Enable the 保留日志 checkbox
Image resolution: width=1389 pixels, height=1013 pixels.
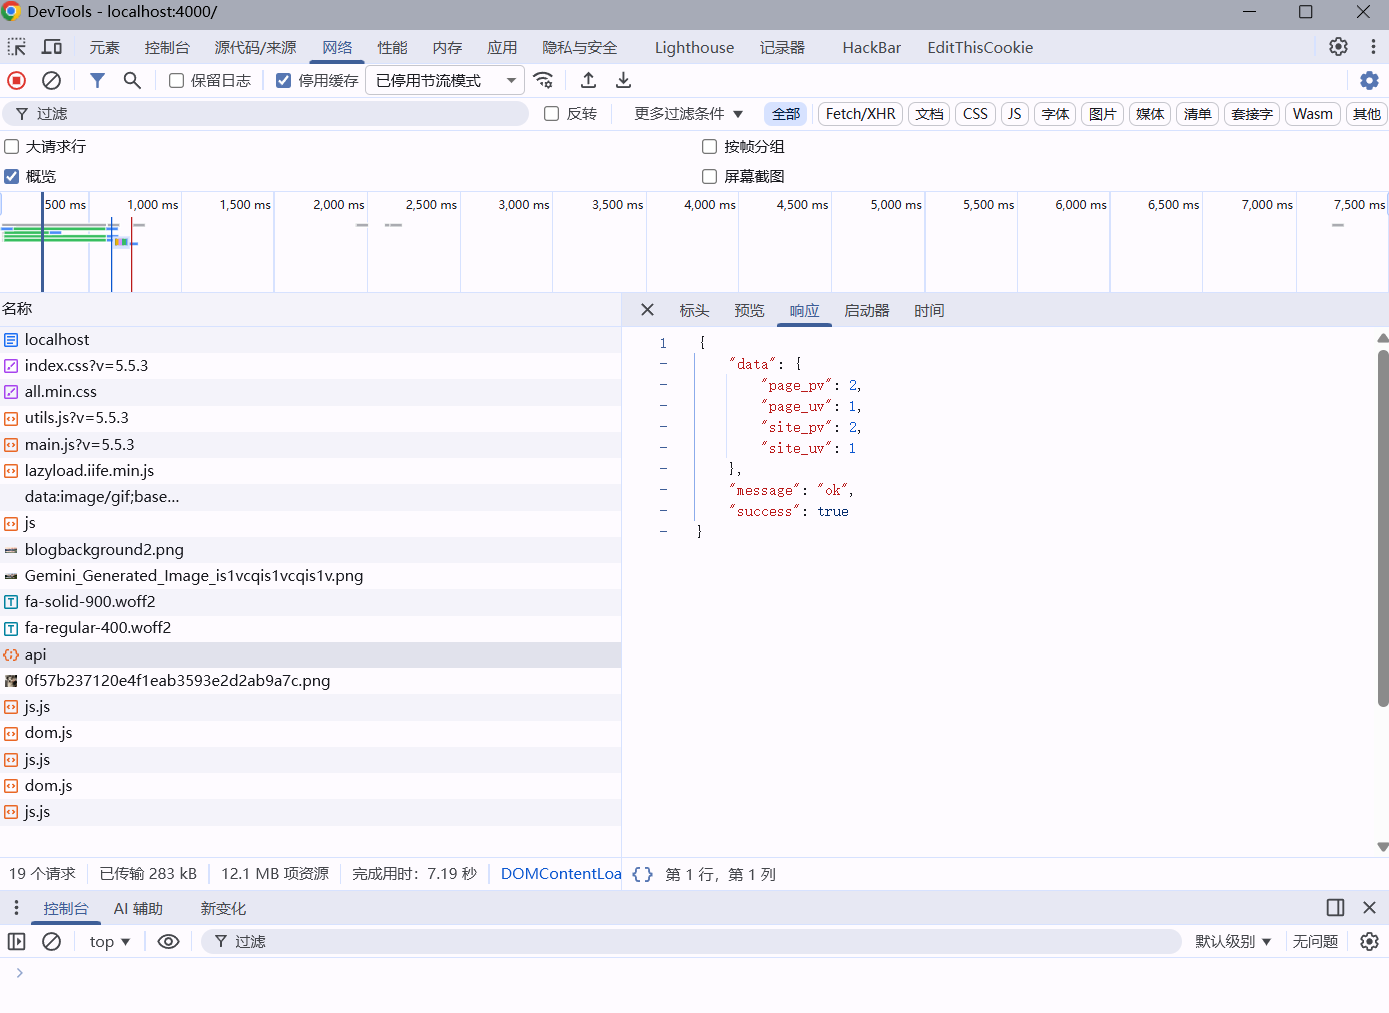[177, 81]
